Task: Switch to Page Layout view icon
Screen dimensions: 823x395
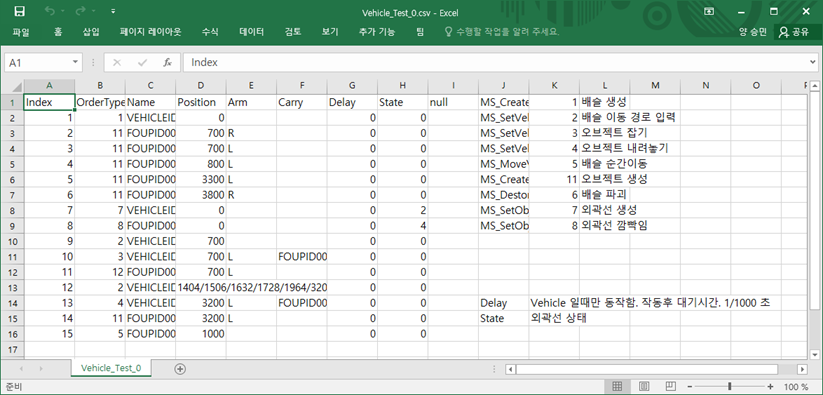Action: pos(643,387)
